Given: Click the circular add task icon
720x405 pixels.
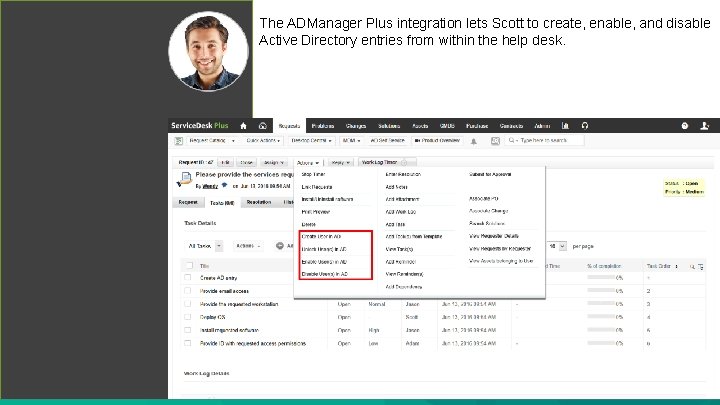Looking at the screenshot, I should click(x=280, y=246).
